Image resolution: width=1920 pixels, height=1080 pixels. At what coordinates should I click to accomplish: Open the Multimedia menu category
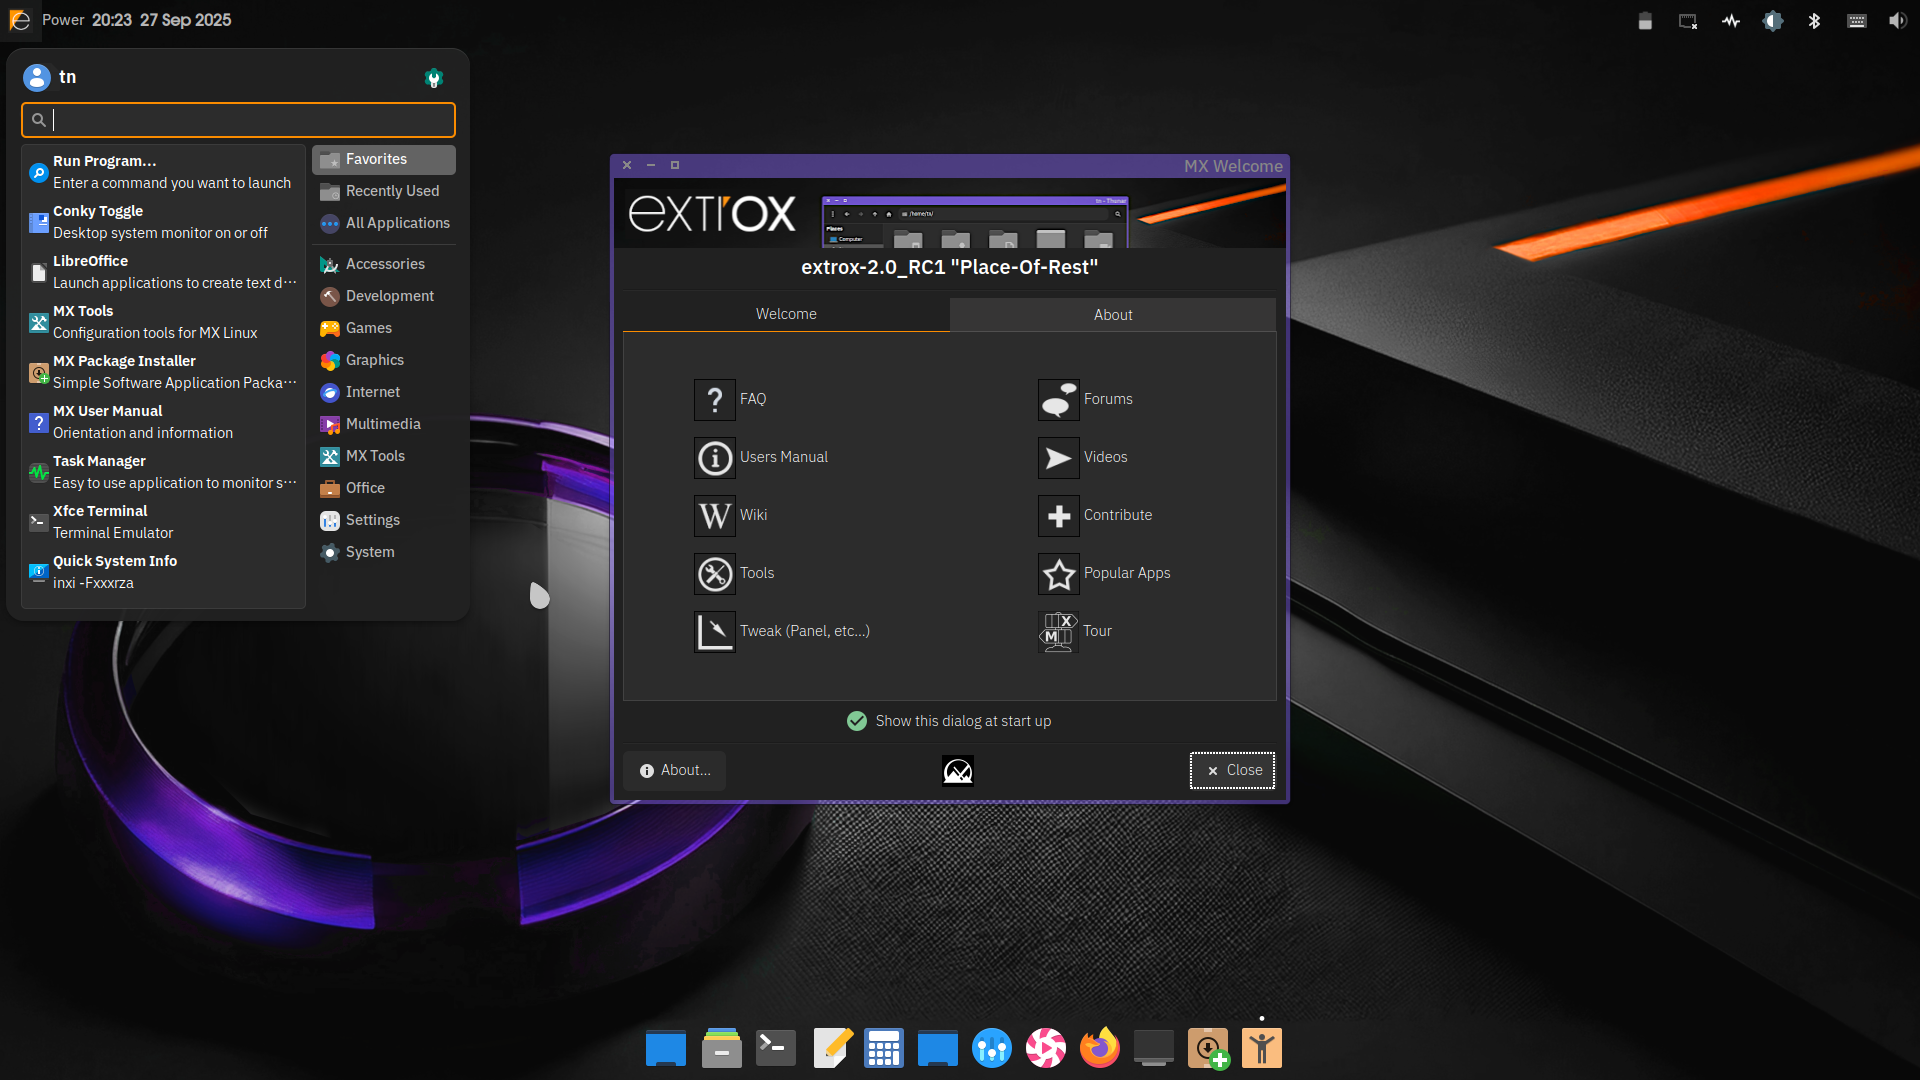(384, 424)
